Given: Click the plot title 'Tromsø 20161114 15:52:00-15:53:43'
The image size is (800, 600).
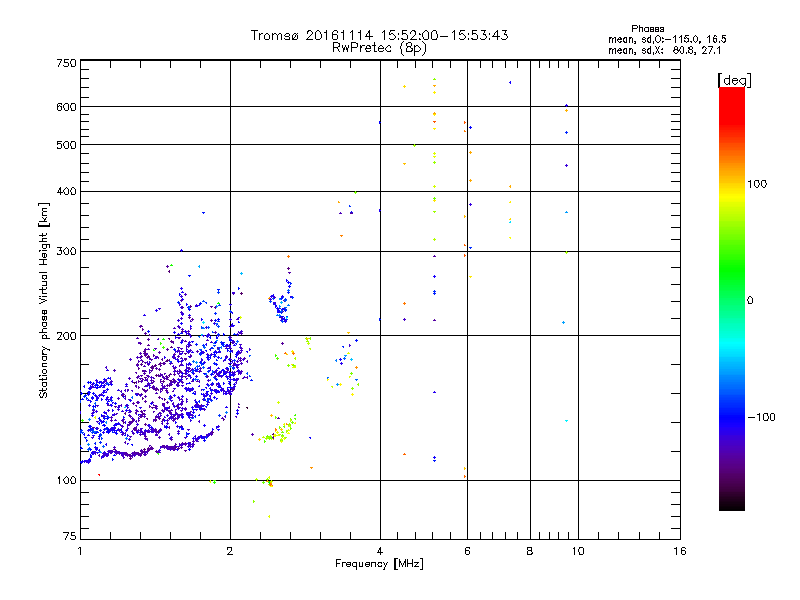Looking at the screenshot, I should pyautogui.click(x=379, y=35).
